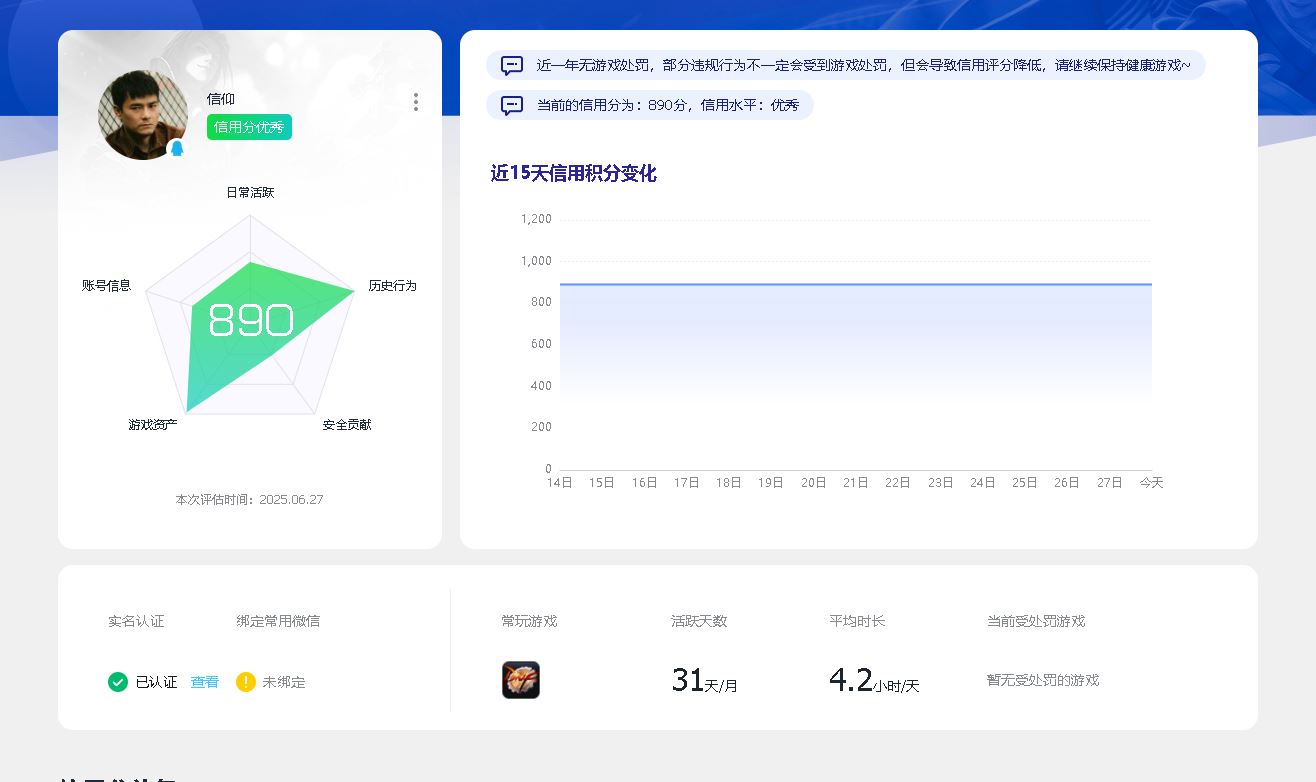Click chat bubble icon beside 890 score message
This screenshot has width=1316, height=782.
coord(512,105)
